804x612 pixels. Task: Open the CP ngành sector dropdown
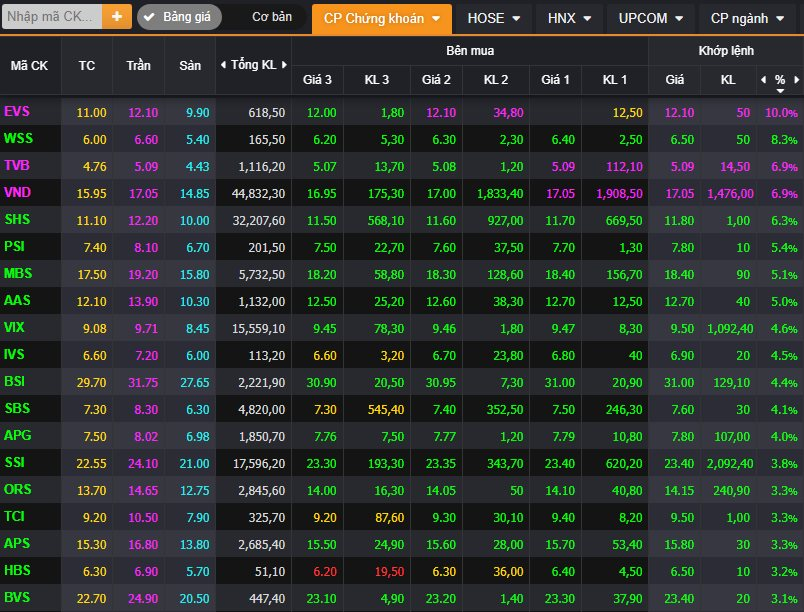pos(747,18)
